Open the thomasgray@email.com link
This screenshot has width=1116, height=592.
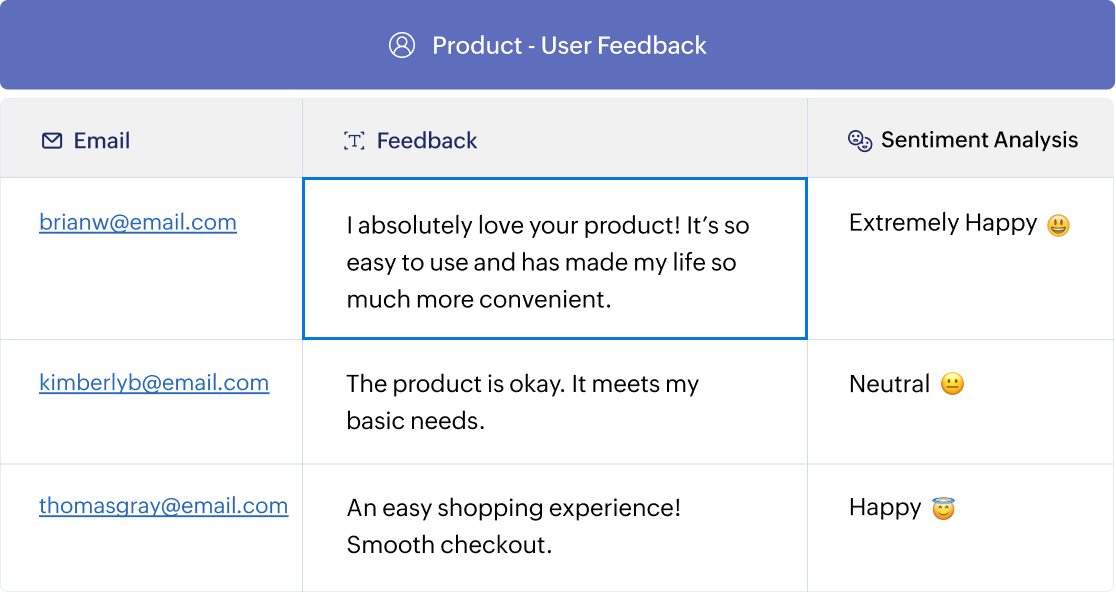(x=163, y=506)
